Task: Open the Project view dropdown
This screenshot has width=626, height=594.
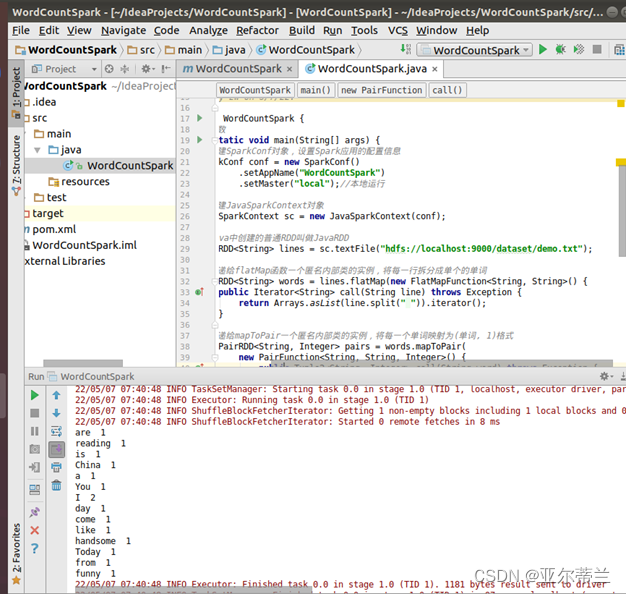Action: [94, 69]
